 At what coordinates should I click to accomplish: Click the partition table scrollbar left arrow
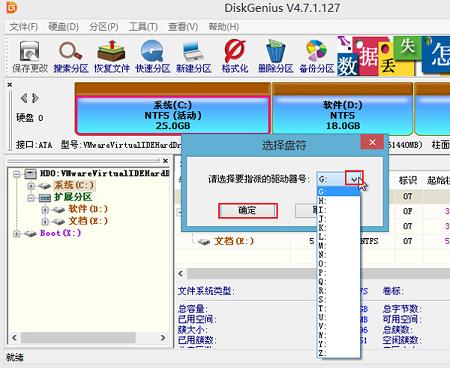181,274
